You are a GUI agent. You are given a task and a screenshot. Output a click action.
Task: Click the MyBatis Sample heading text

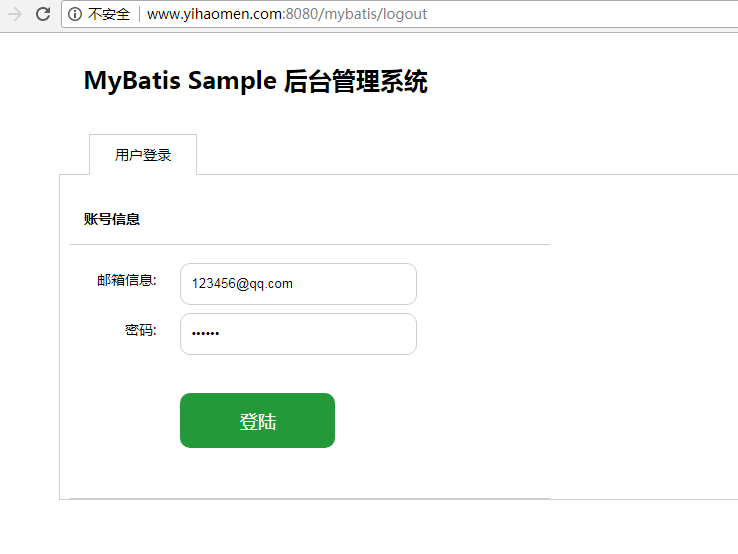pyautogui.click(x=180, y=80)
